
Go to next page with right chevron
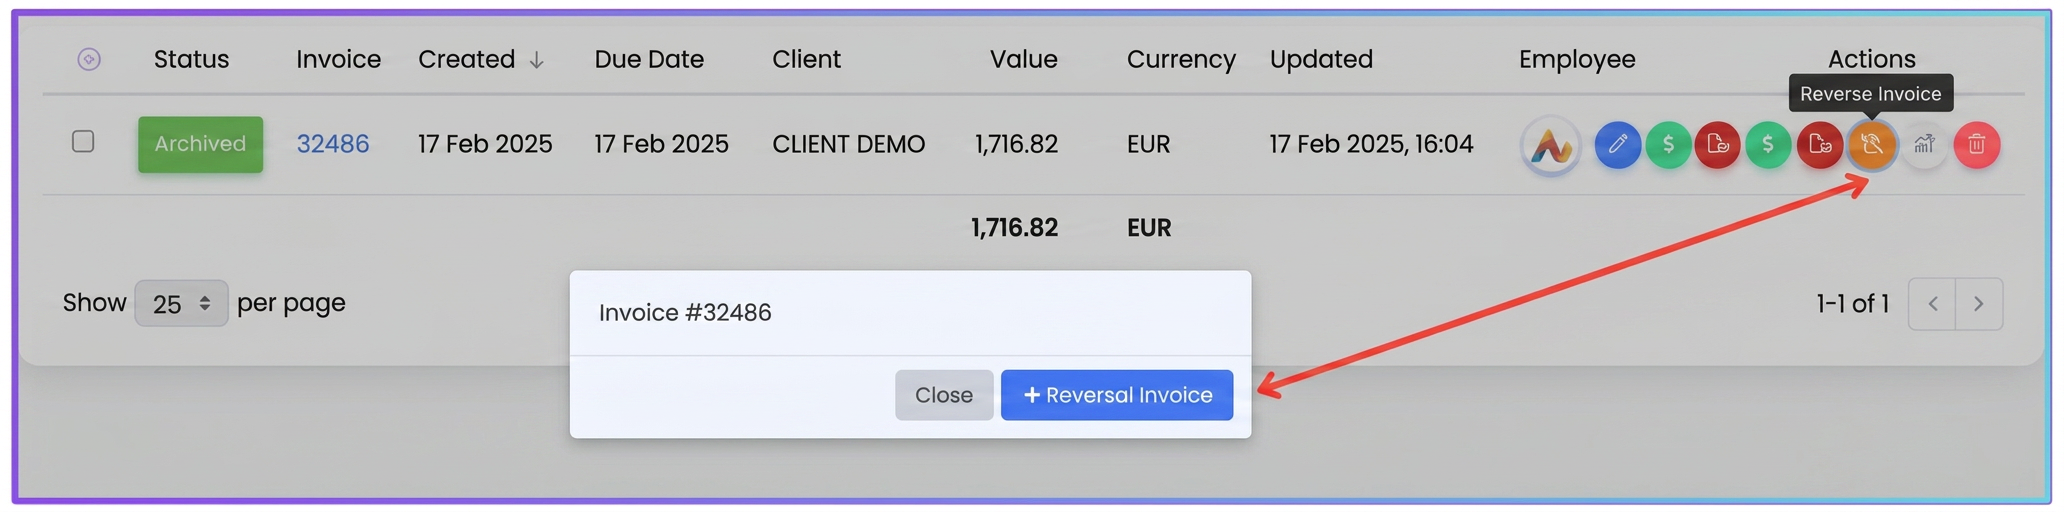(x=1979, y=304)
